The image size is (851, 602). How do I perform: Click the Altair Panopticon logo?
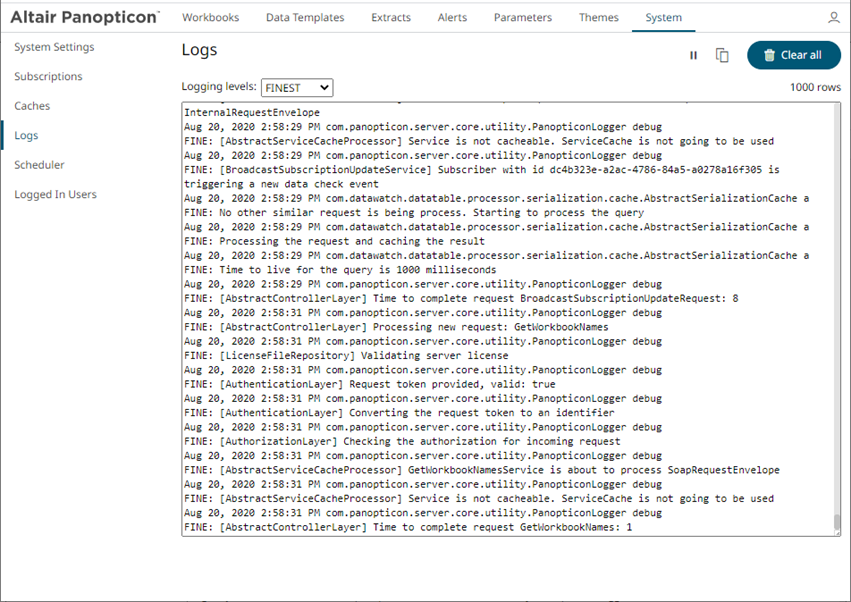coord(84,18)
